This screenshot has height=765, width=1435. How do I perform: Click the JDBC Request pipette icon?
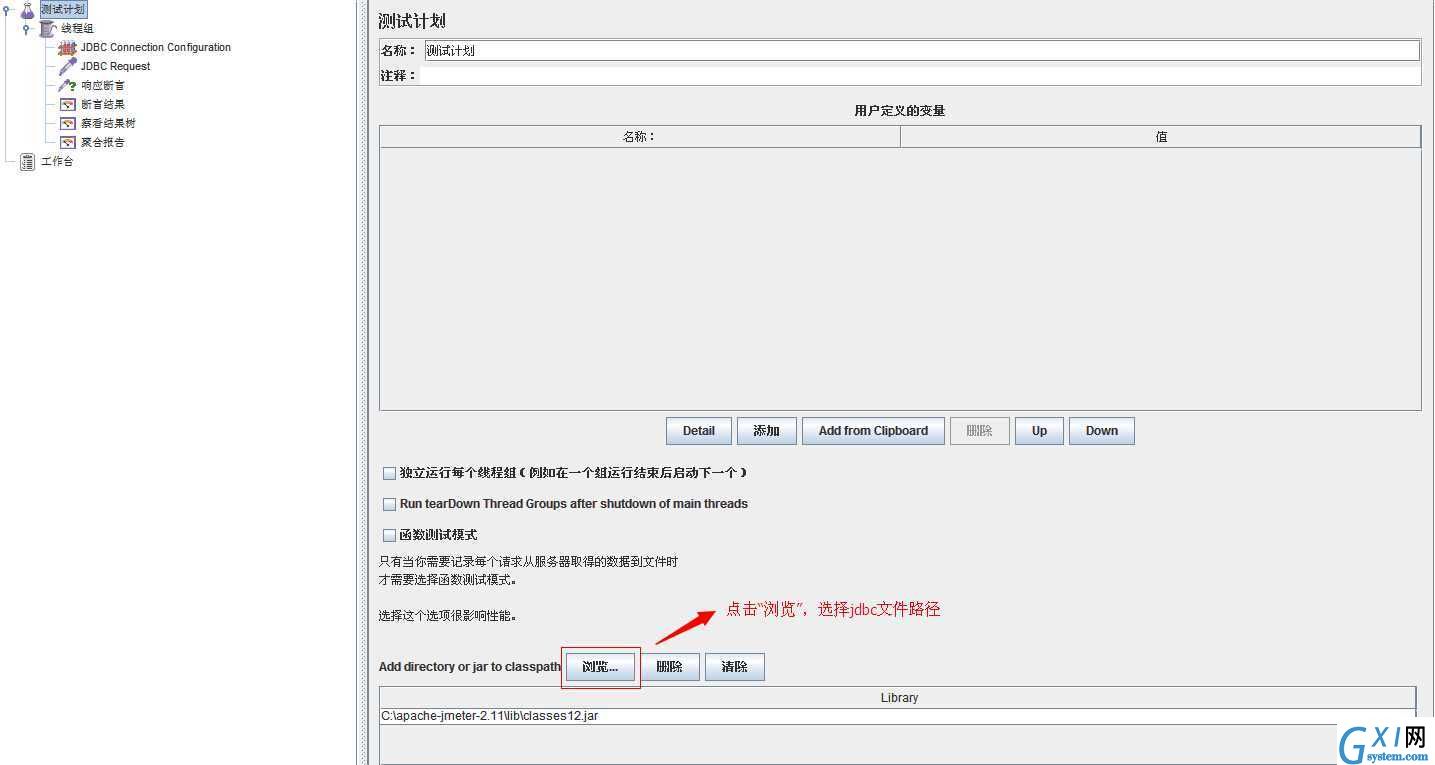click(67, 67)
